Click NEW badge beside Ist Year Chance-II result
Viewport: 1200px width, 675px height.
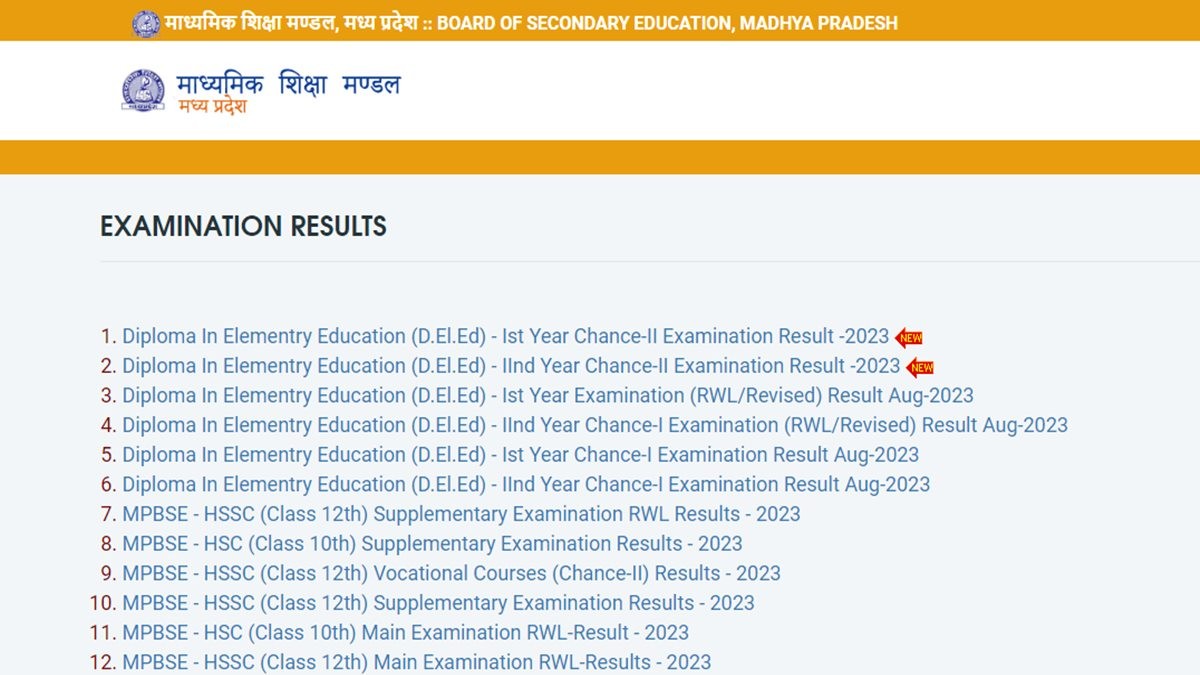tap(909, 338)
